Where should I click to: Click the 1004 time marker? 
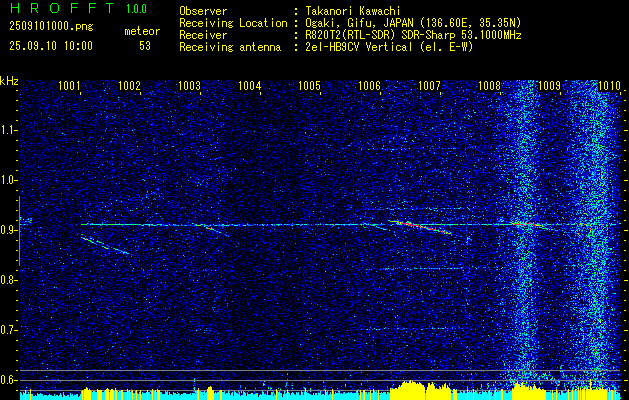coord(250,85)
